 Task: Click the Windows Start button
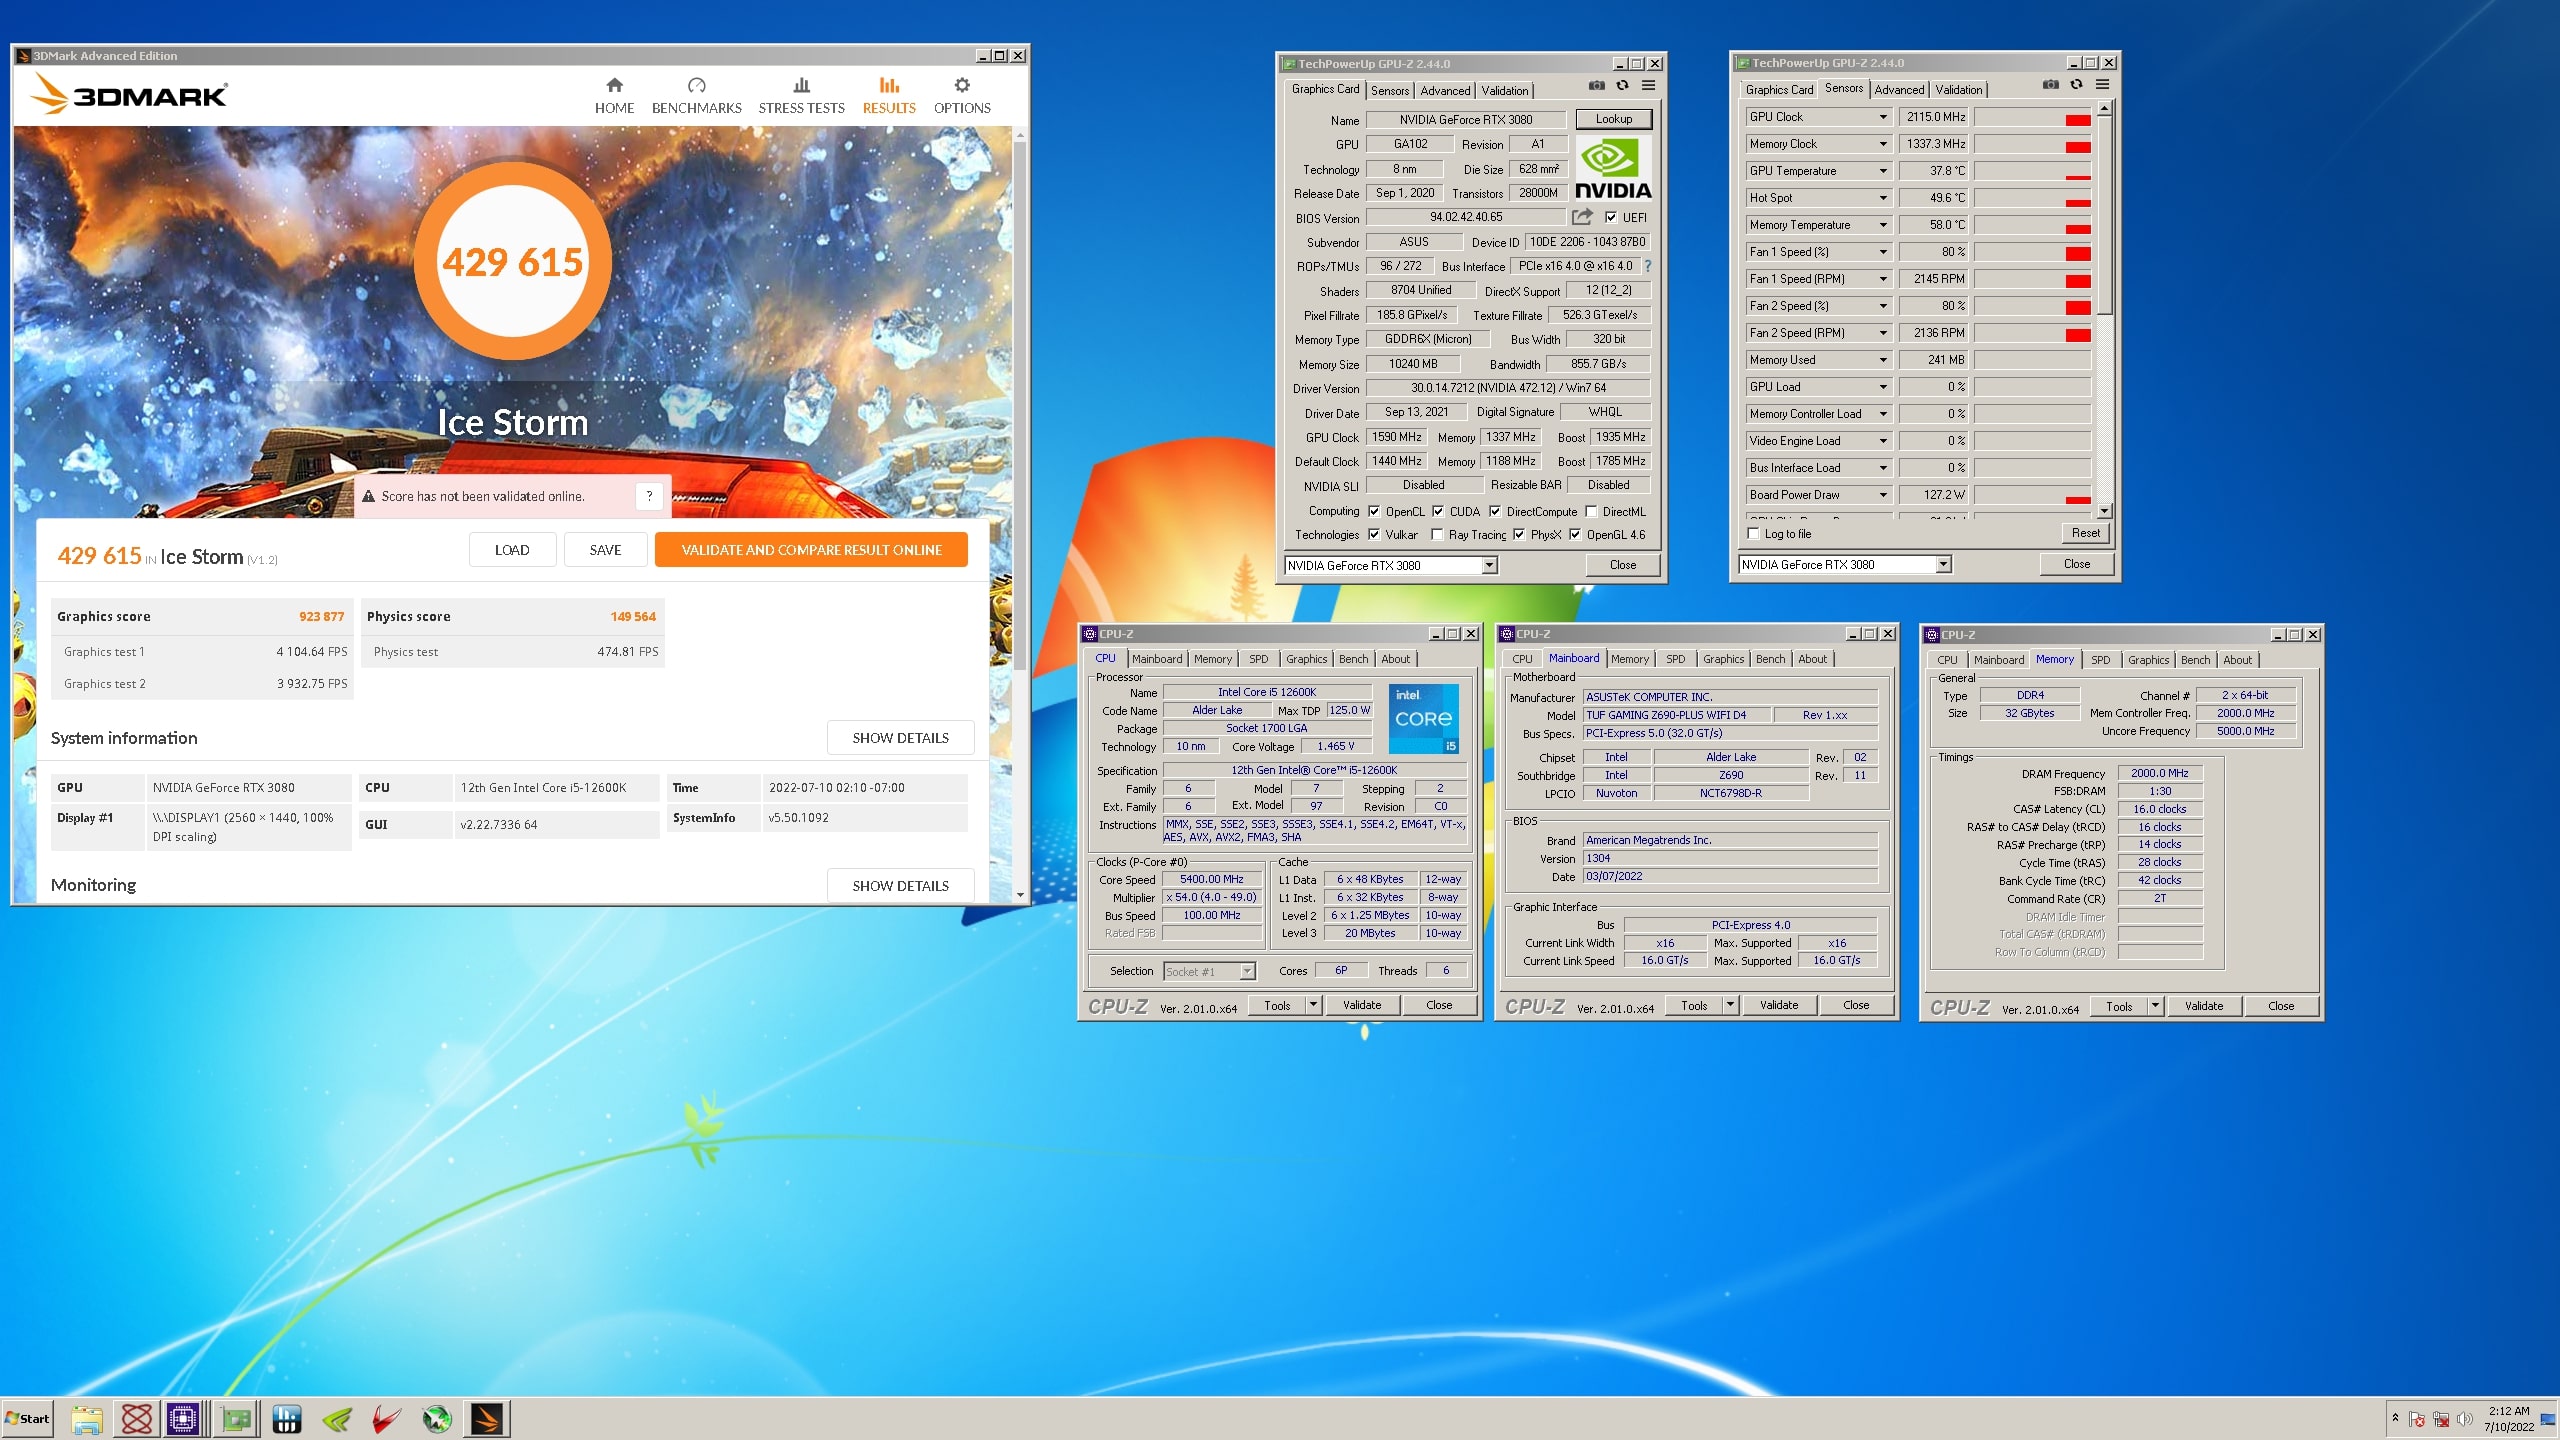coord(28,1419)
